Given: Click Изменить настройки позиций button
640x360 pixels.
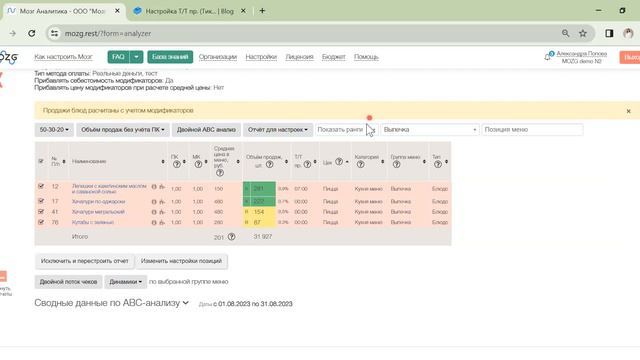Looking at the screenshot, I should pos(181,261).
